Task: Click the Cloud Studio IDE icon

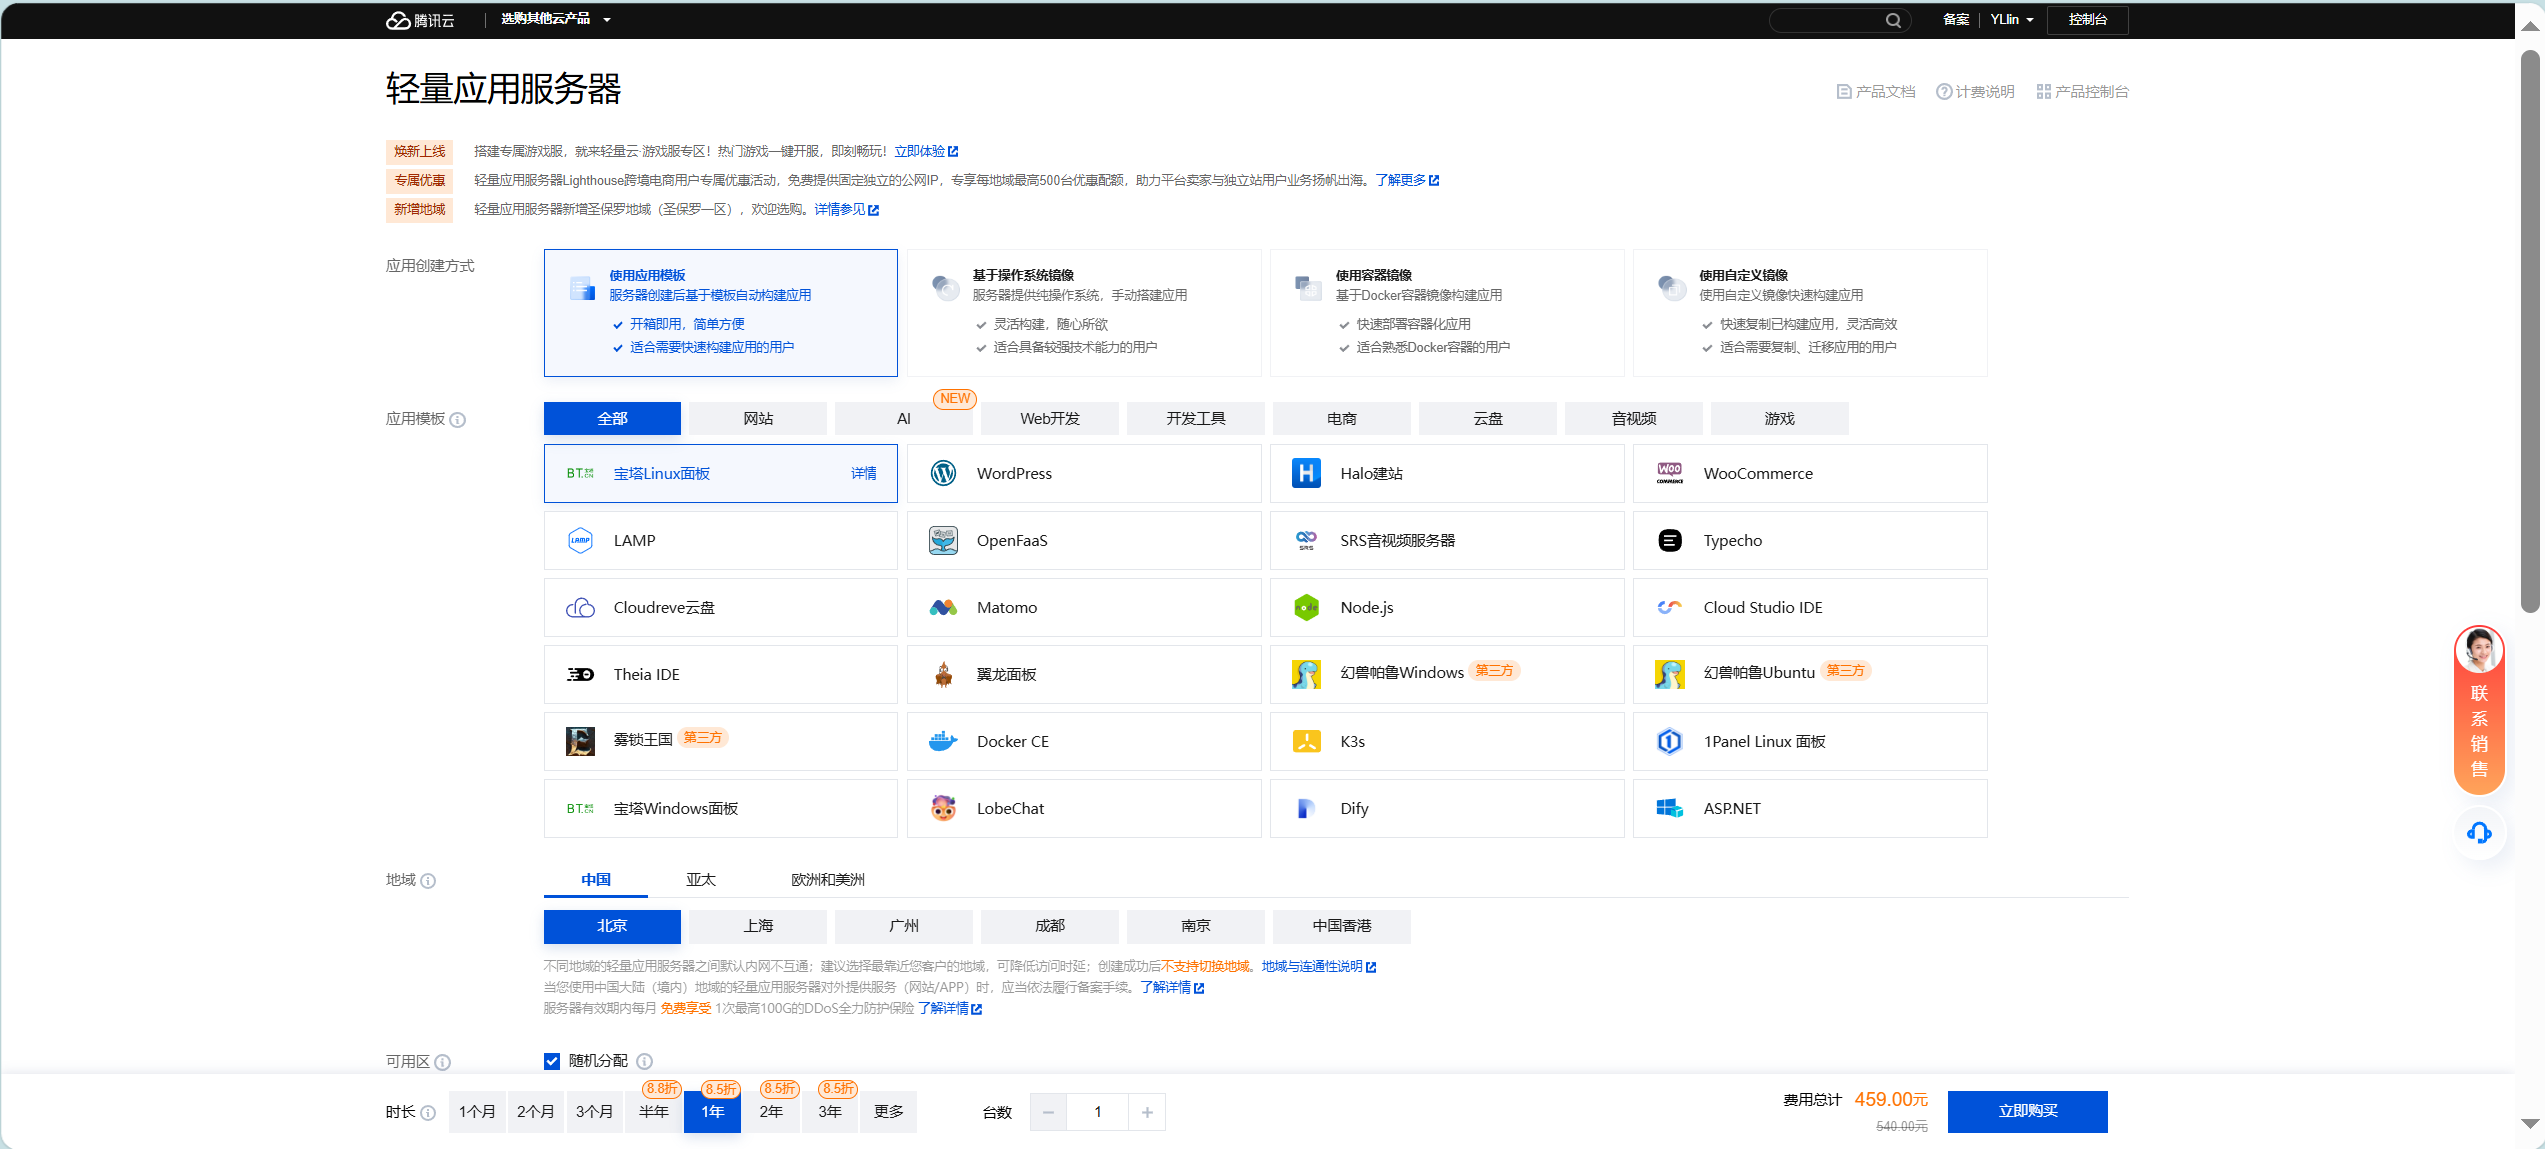Action: pos(1669,607)
